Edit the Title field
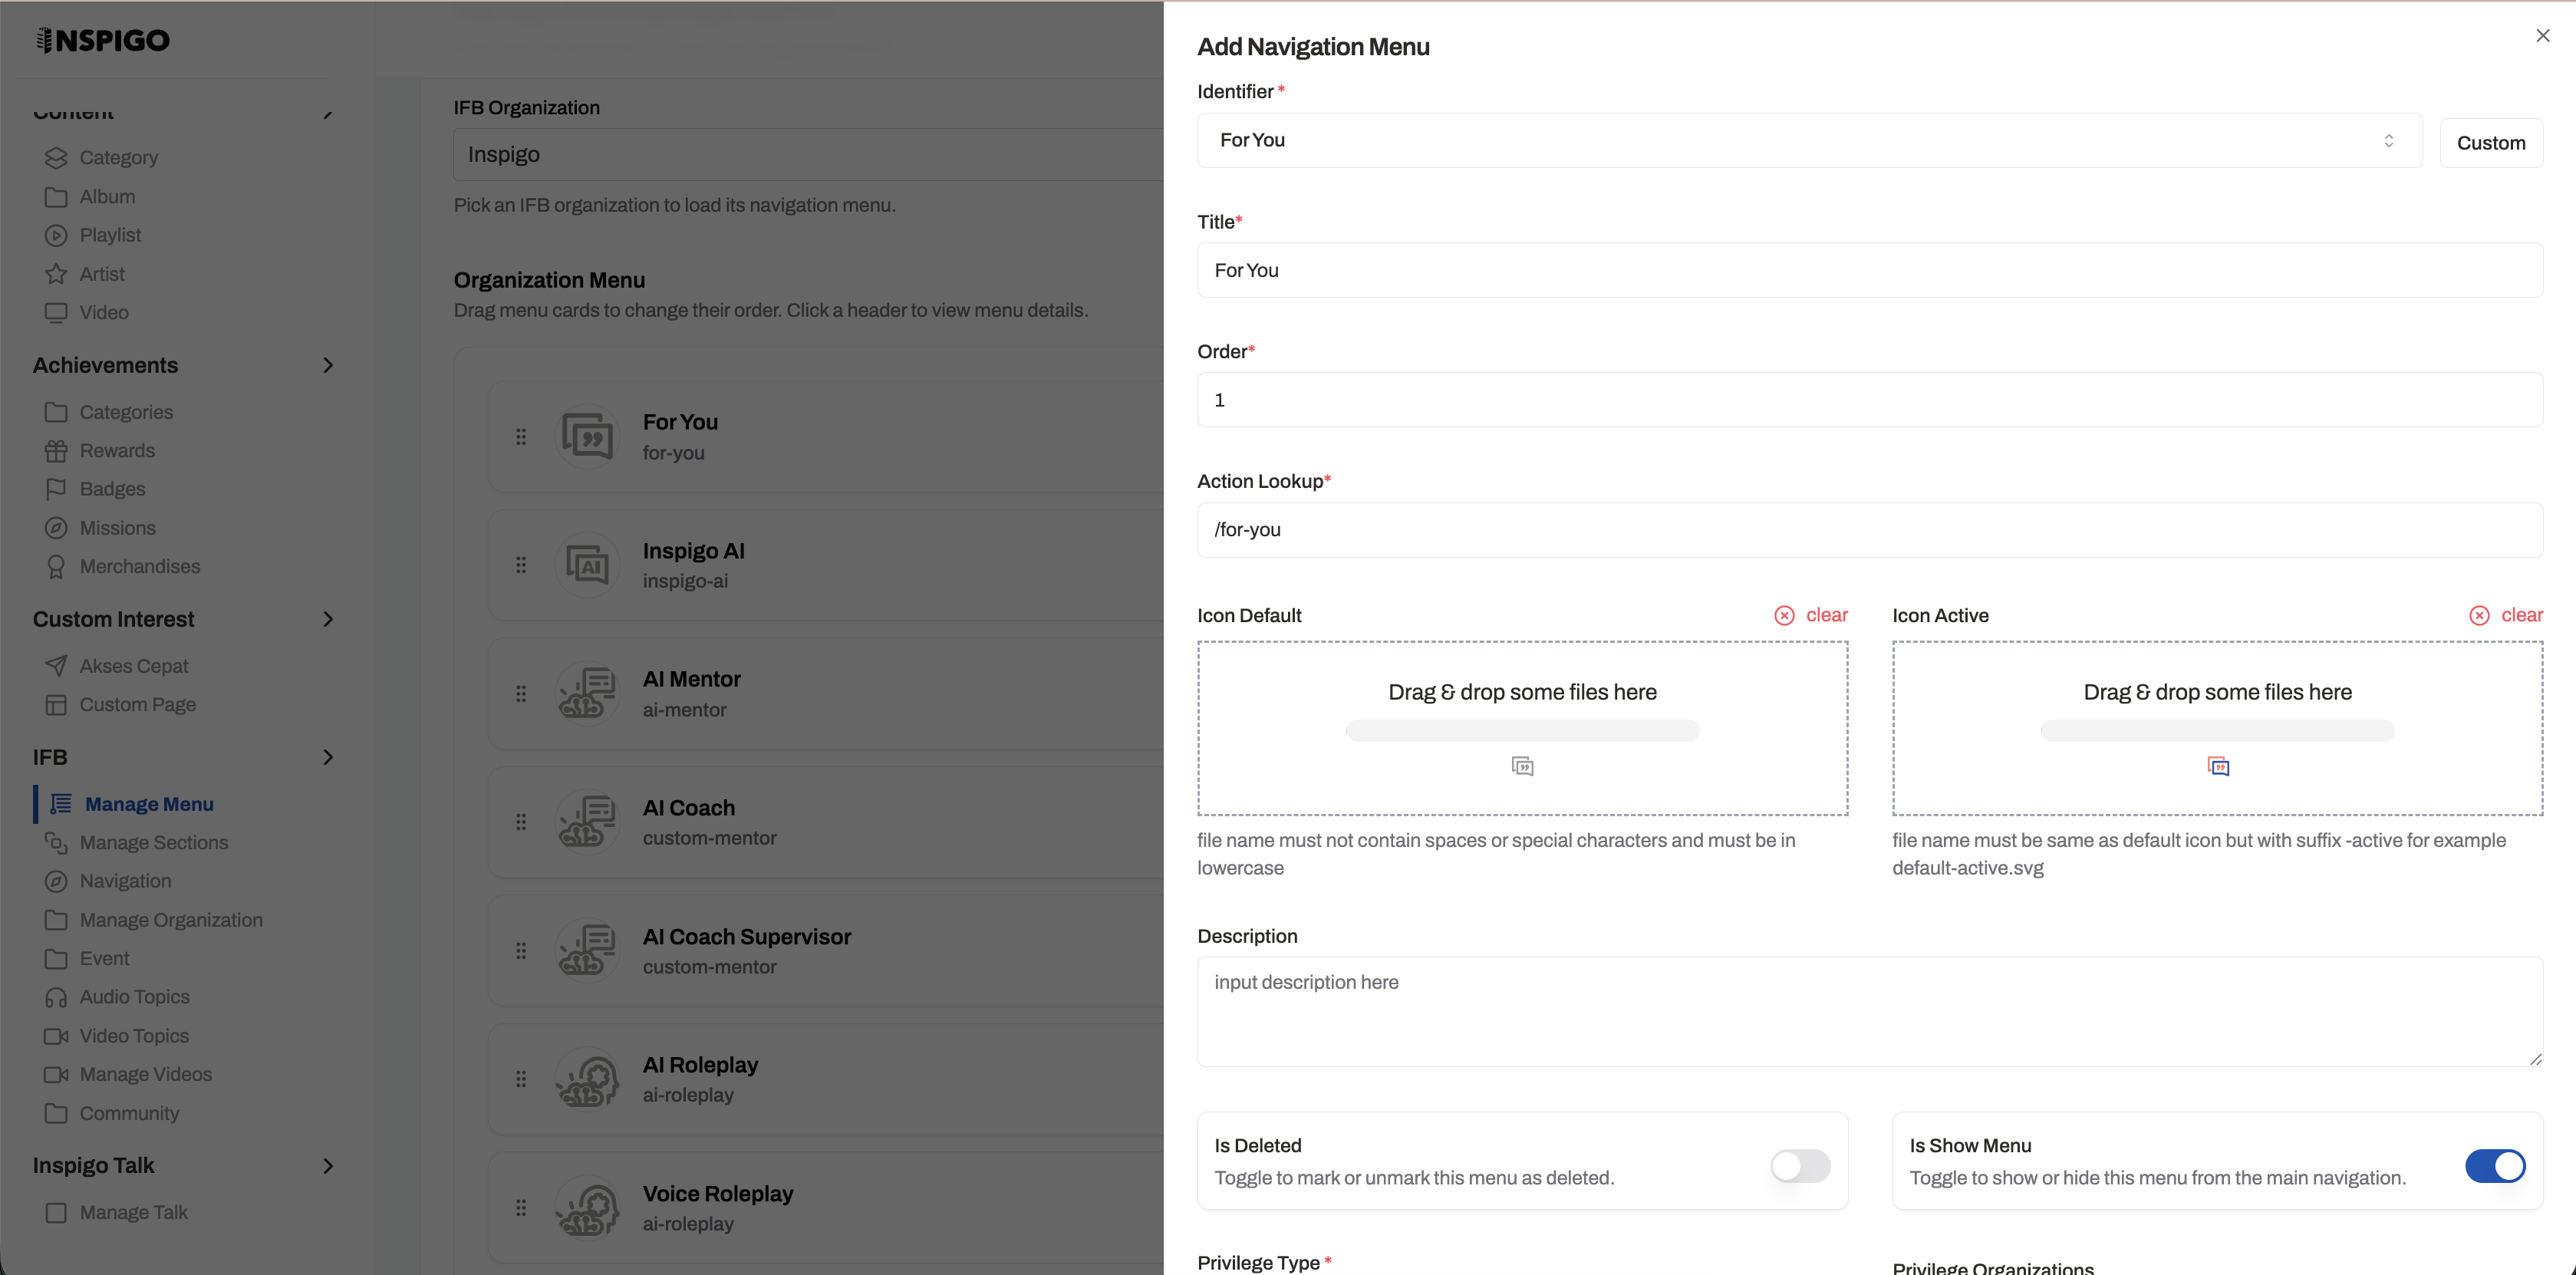2576x1275 pixels. pos(1869,270)
